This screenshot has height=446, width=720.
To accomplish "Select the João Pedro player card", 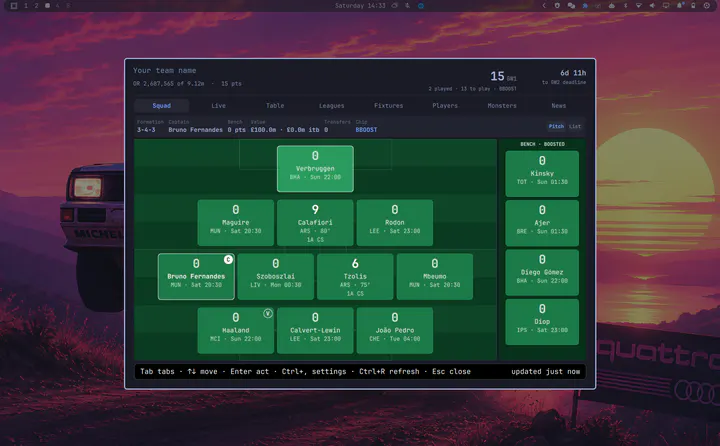I will [x=394, y=331].
